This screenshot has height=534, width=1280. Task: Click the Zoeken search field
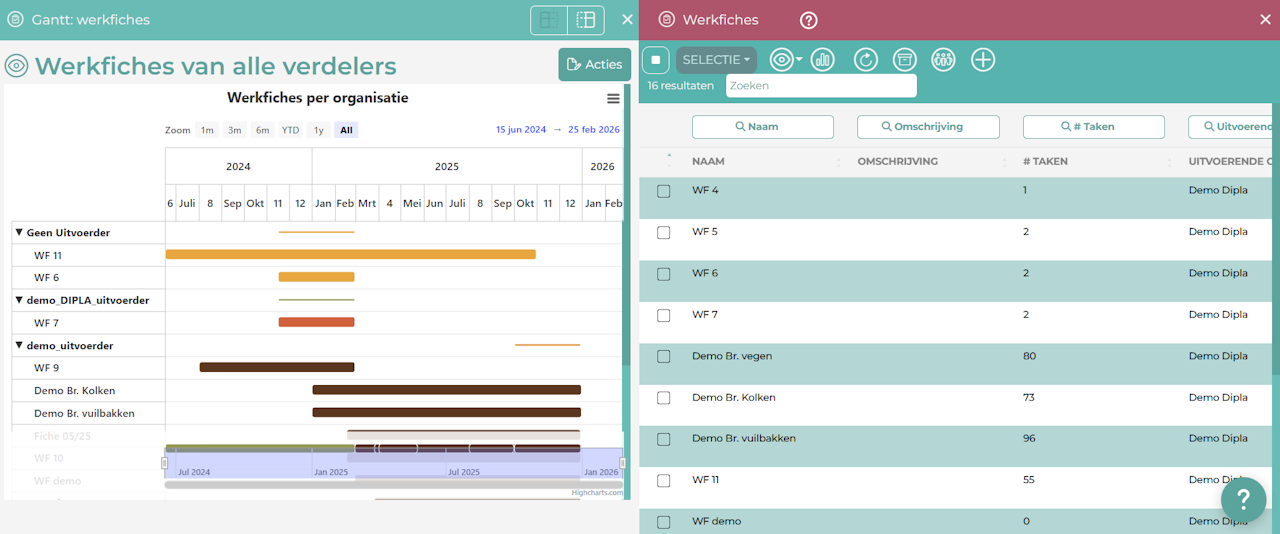(821, 86)
